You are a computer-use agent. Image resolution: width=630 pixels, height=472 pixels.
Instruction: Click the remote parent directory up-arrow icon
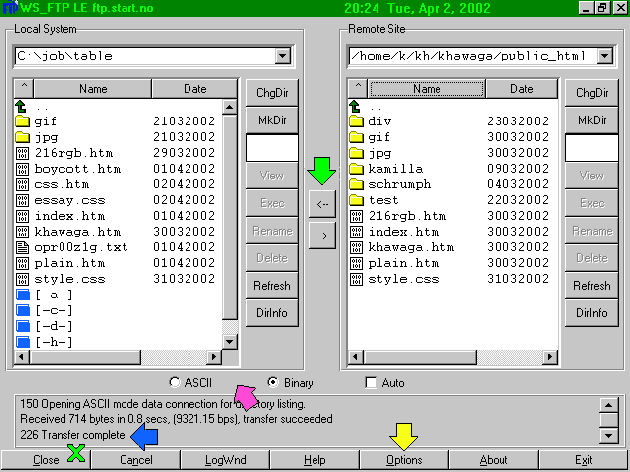355,106
